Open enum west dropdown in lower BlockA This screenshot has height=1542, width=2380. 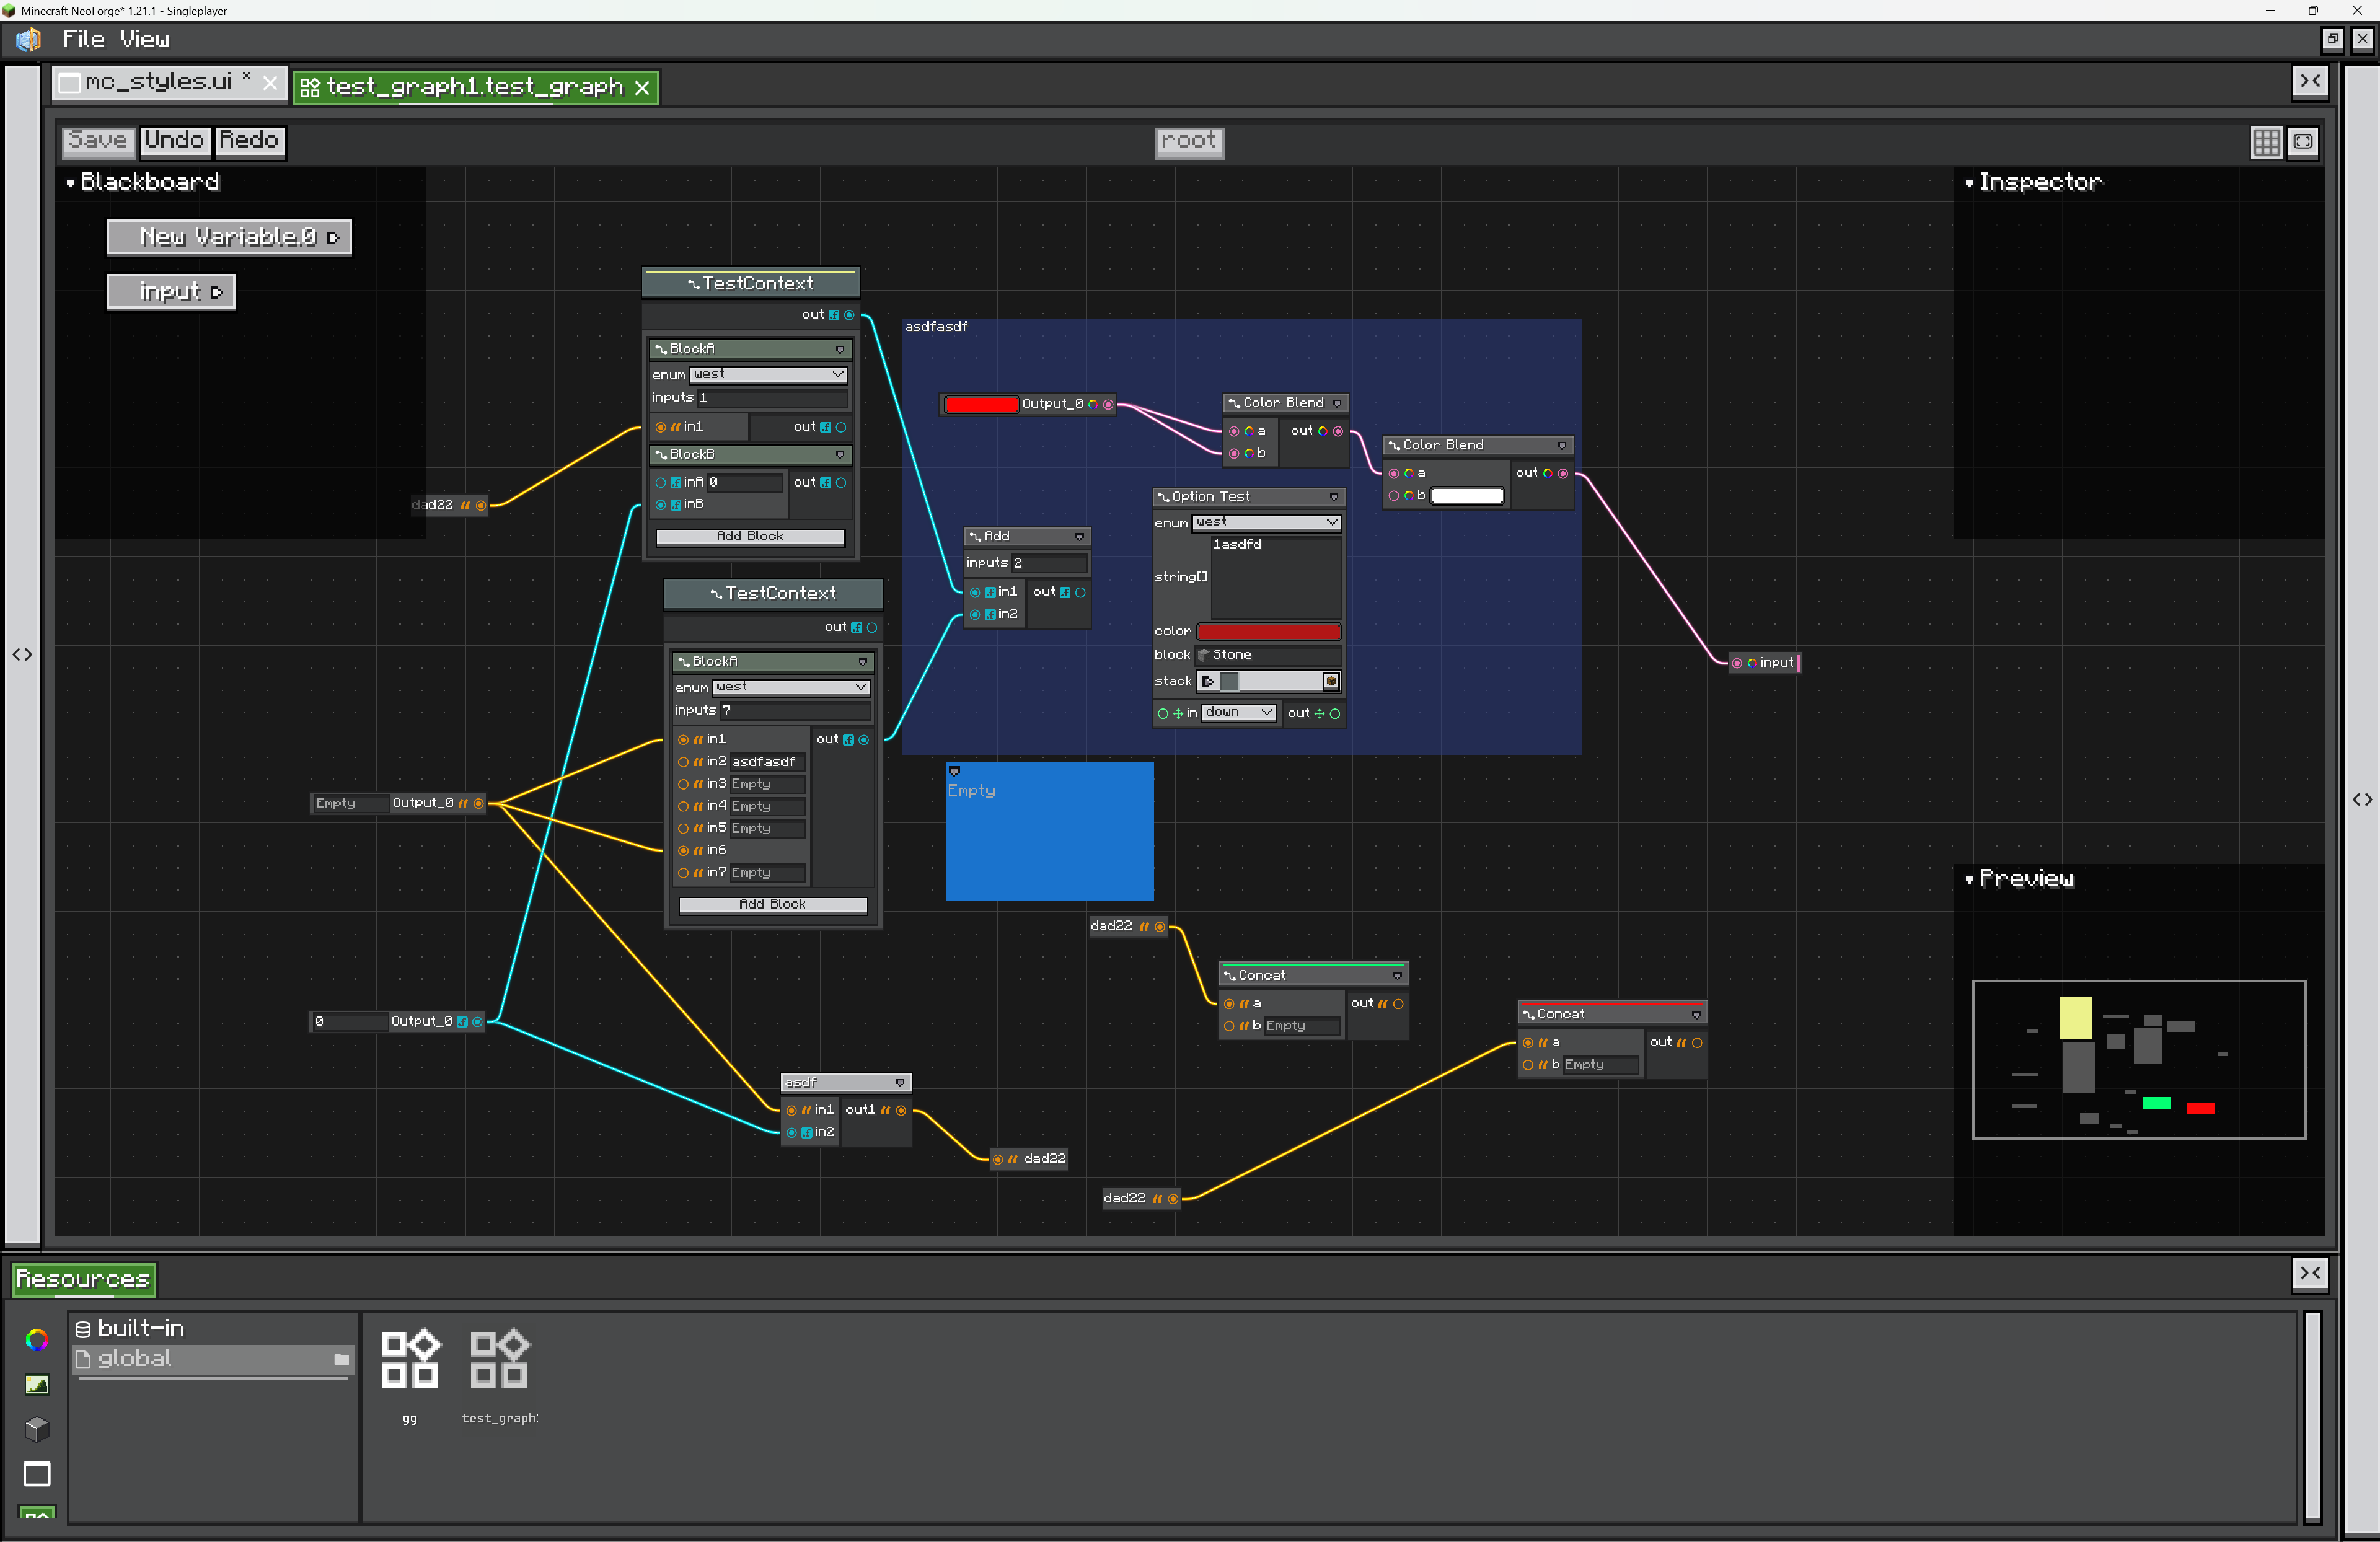[791, 687]
